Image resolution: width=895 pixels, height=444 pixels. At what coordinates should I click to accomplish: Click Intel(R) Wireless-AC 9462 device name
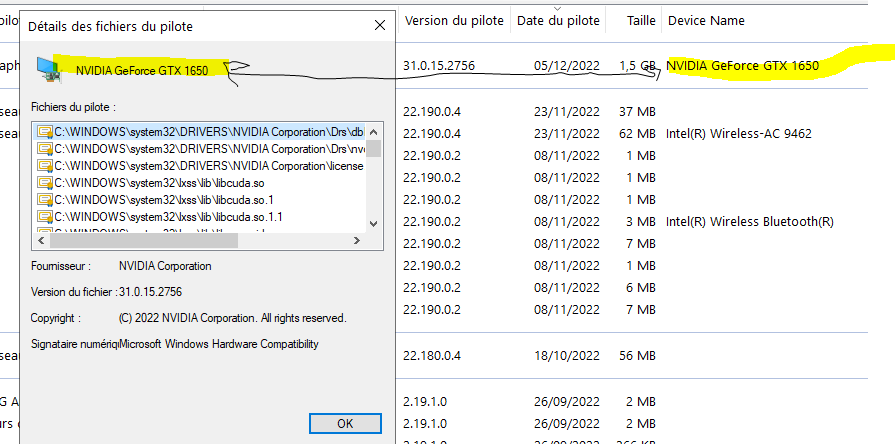pos(739,134)
